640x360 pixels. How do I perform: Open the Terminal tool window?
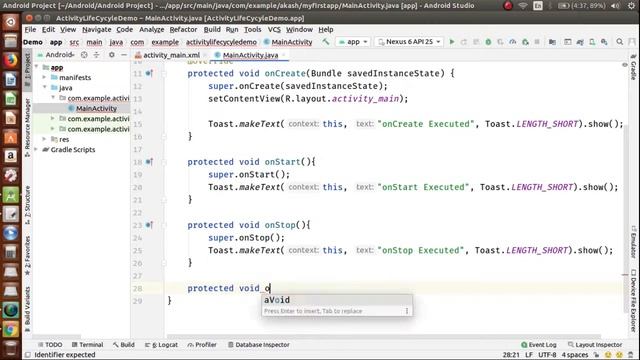pyautogui.click(x=87, y=344)
